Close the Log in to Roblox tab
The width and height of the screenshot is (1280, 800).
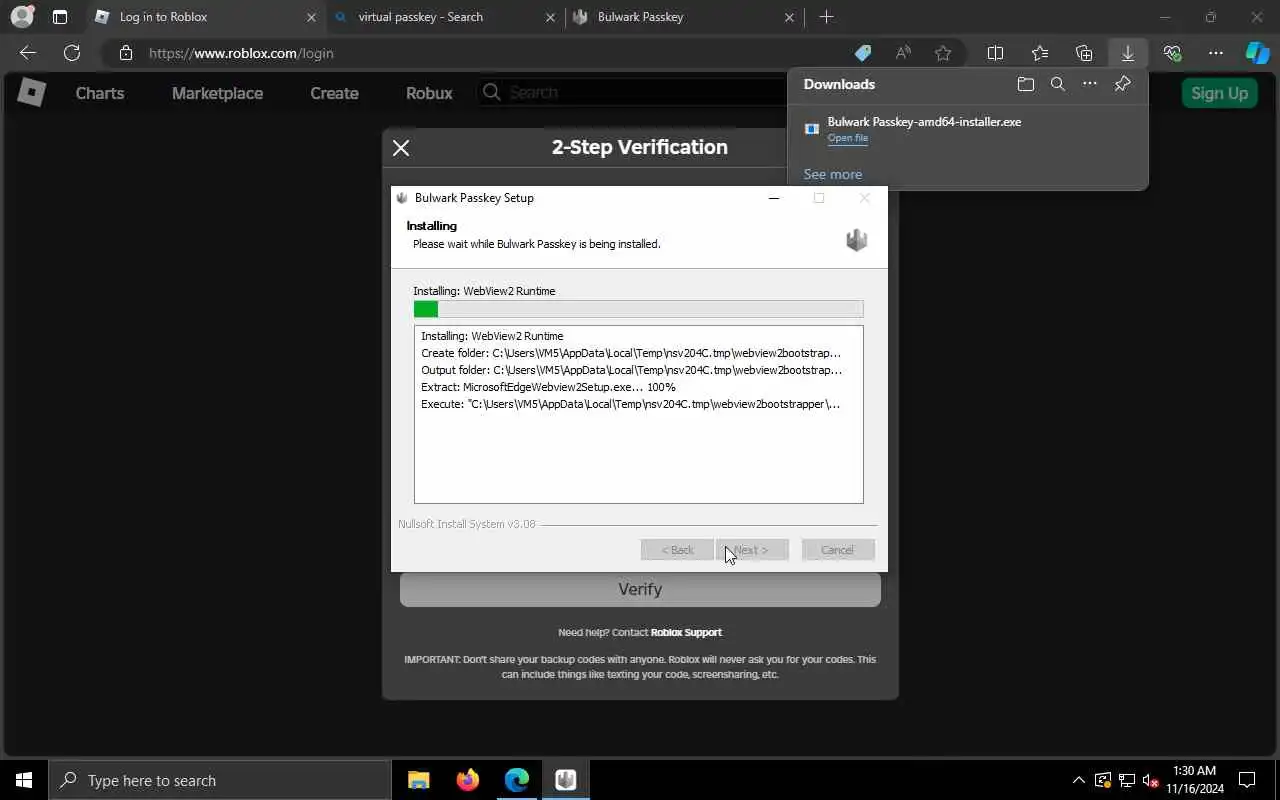311,17
